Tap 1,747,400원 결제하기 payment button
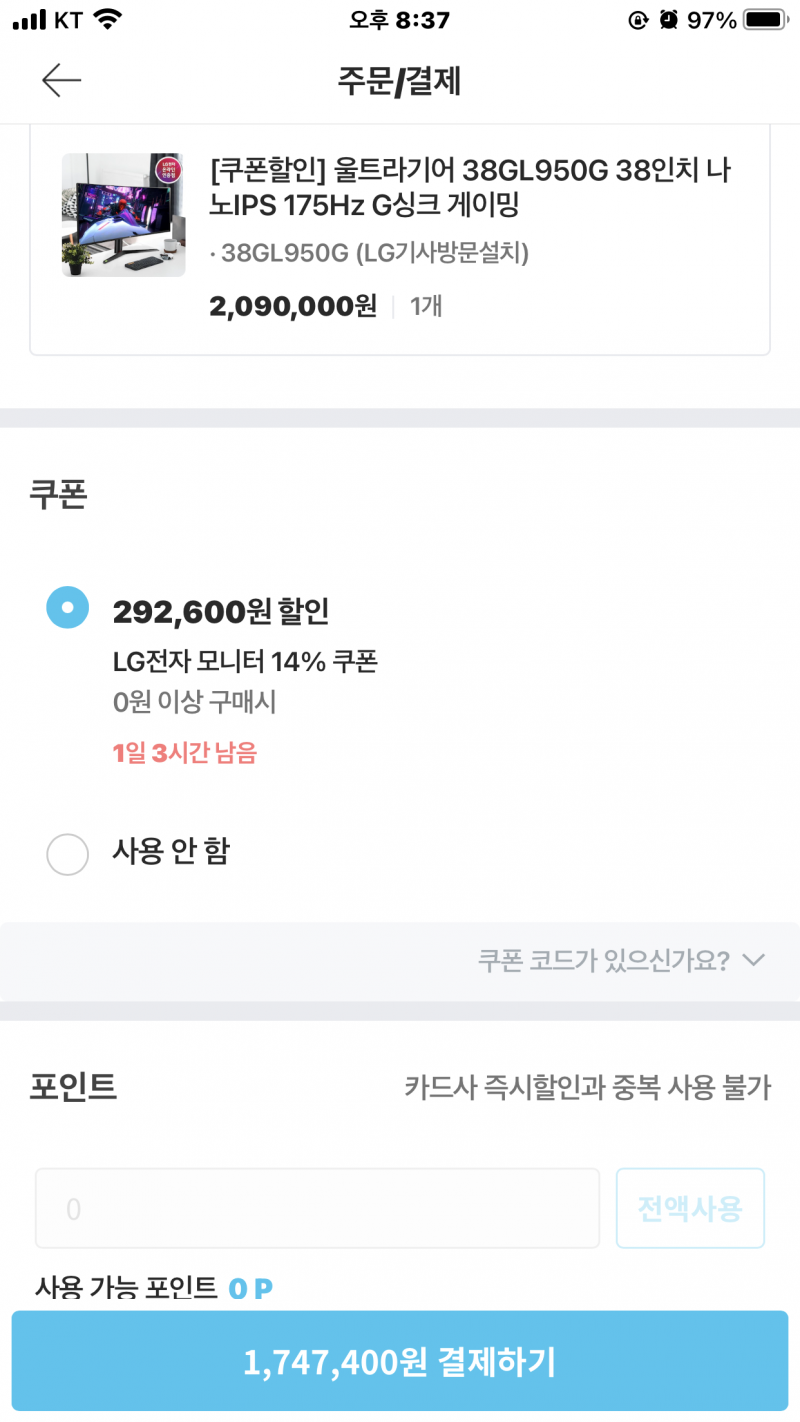This screenshot has height=1422, width=800. [400, 1361]
